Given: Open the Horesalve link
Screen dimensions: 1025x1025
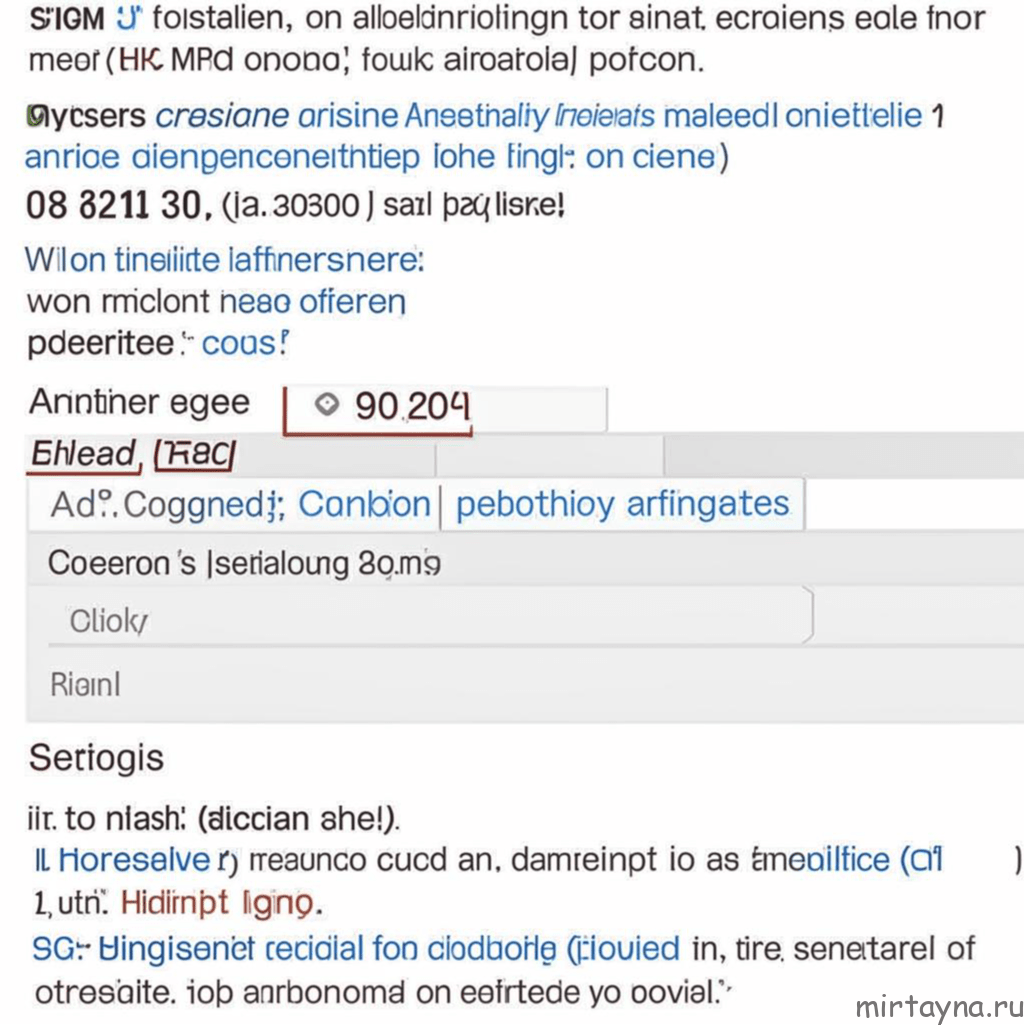Looking at the screenshot, I should click(x=133, y=860).
